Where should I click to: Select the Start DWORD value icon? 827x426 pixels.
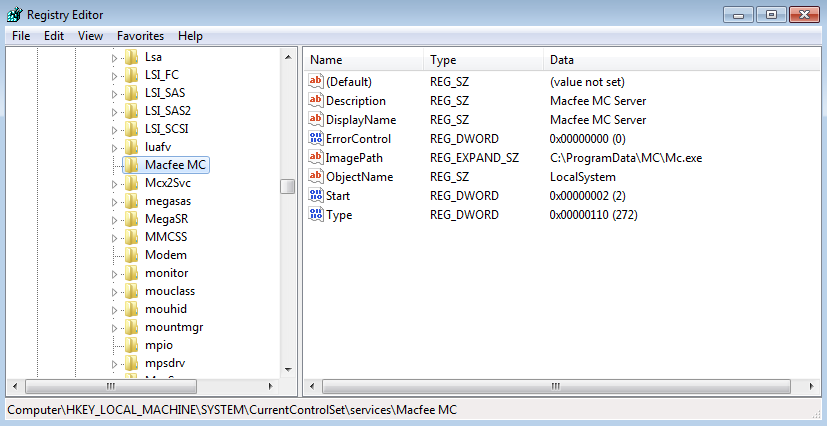[x=316, y=196]
